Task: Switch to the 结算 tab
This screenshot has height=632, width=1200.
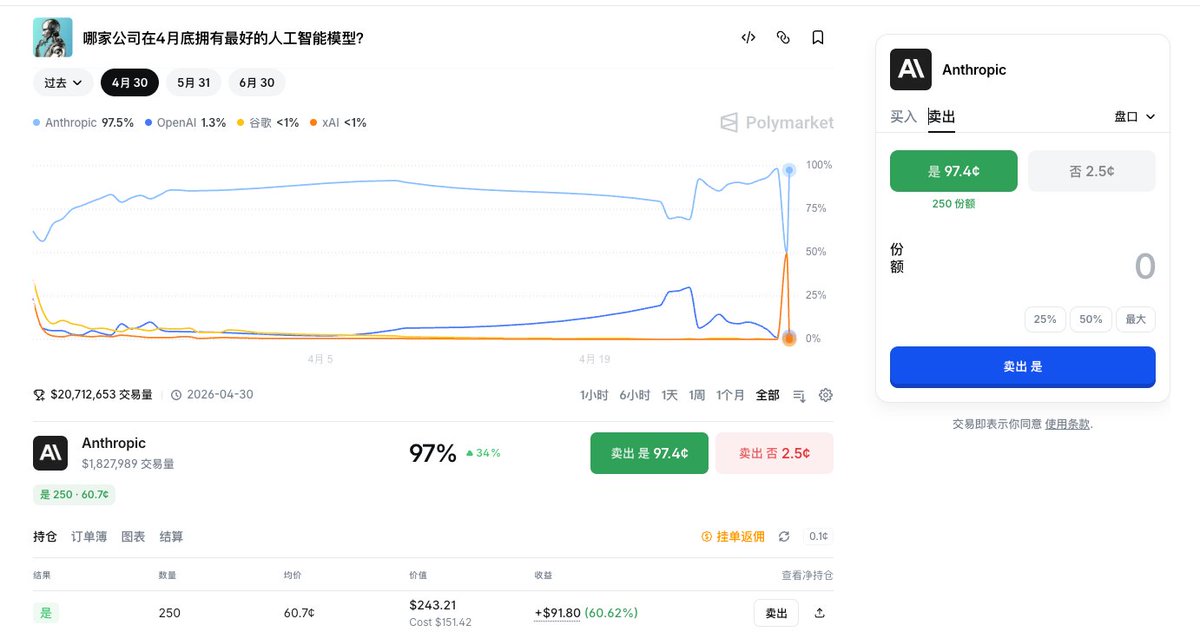Action: tap(172, 537)
